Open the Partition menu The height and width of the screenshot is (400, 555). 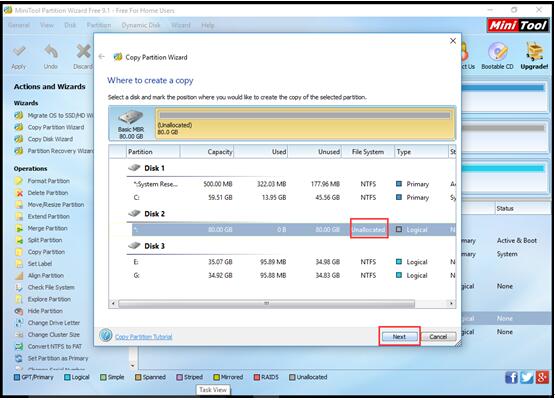click(x=99, y=25)
